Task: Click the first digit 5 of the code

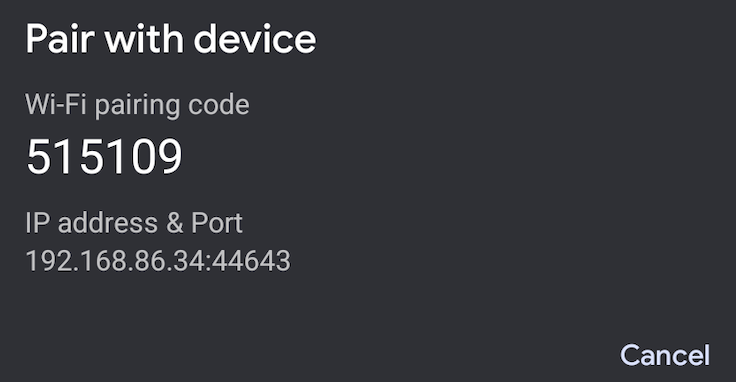Action: pyautogui.click(x=38, y=157)
